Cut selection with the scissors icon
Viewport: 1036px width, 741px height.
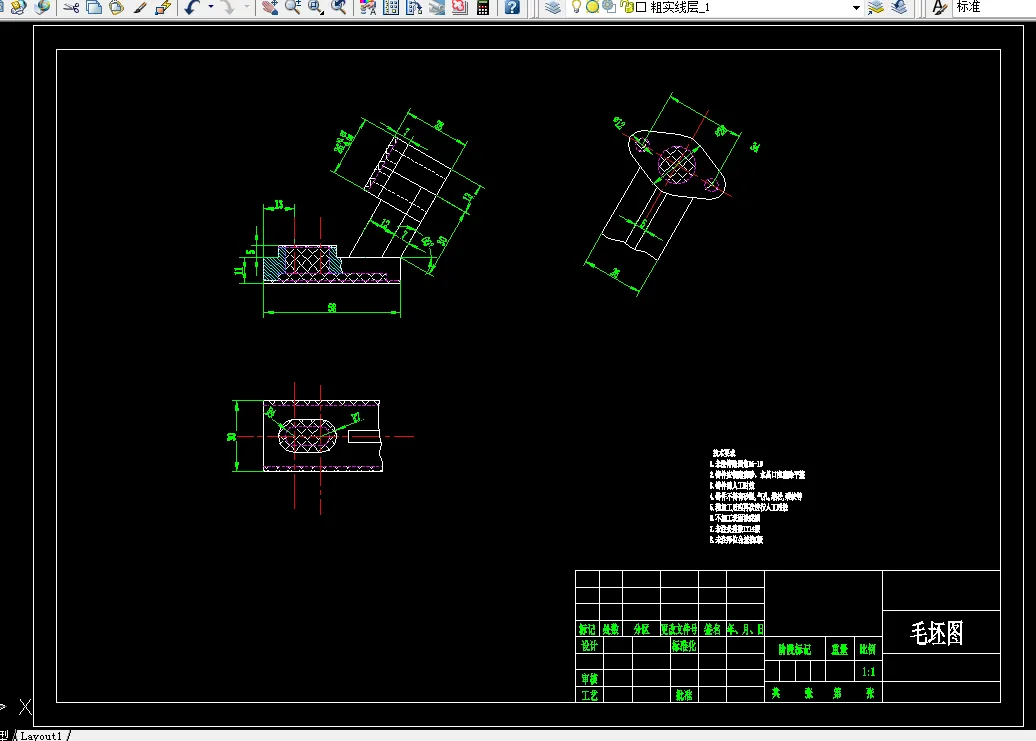pos(71,7)
